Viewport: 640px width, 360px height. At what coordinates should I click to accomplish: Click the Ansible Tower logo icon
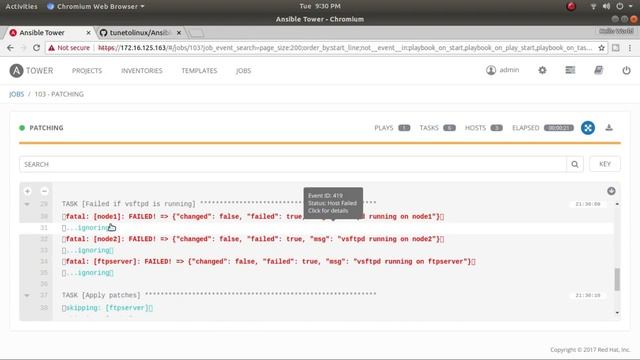(x=16, y=71)
